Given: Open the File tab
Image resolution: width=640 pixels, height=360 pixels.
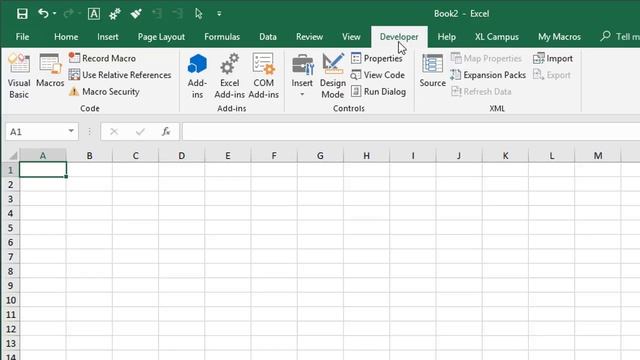Looking at the screenshot, I should (x=22, y=37).
